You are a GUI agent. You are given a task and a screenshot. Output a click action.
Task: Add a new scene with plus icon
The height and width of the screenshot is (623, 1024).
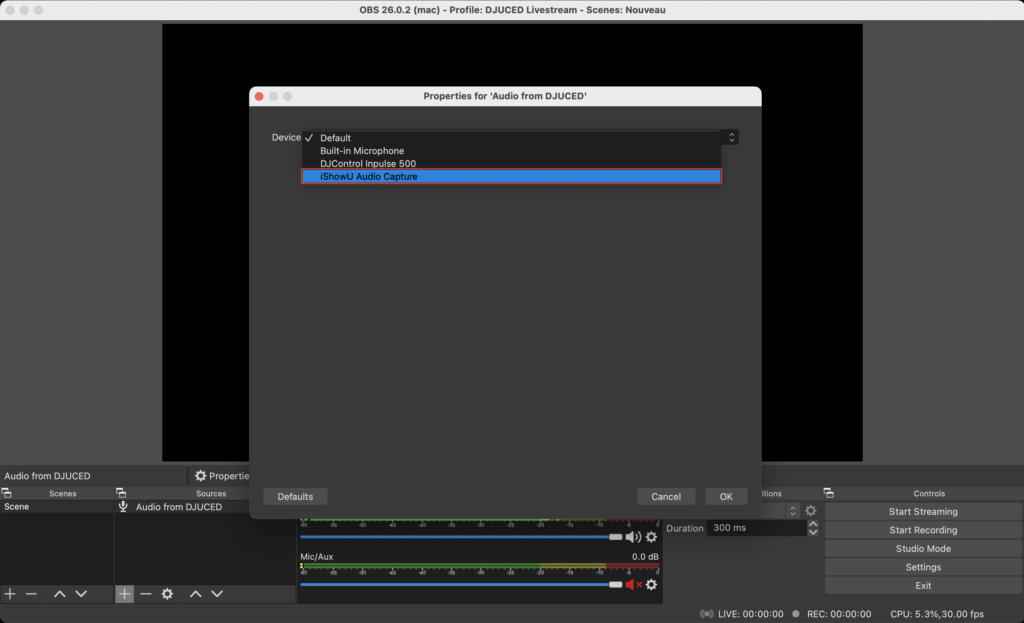tap(10, 594)
